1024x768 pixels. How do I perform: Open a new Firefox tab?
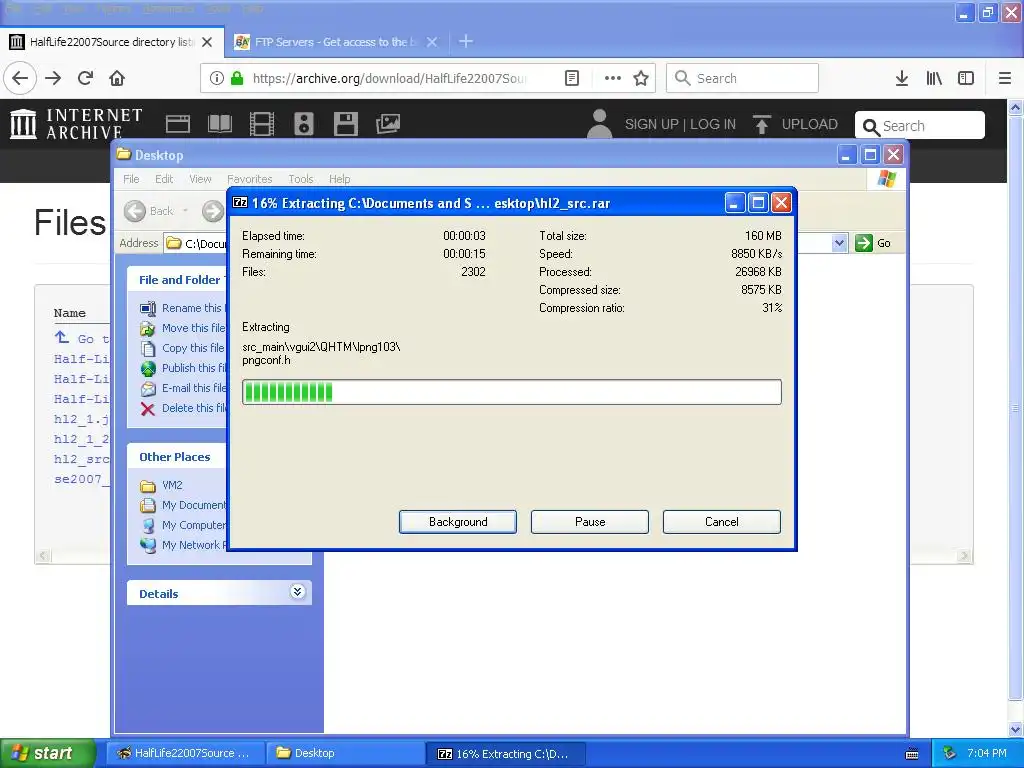pyautogui.click(x=466, y=42)
